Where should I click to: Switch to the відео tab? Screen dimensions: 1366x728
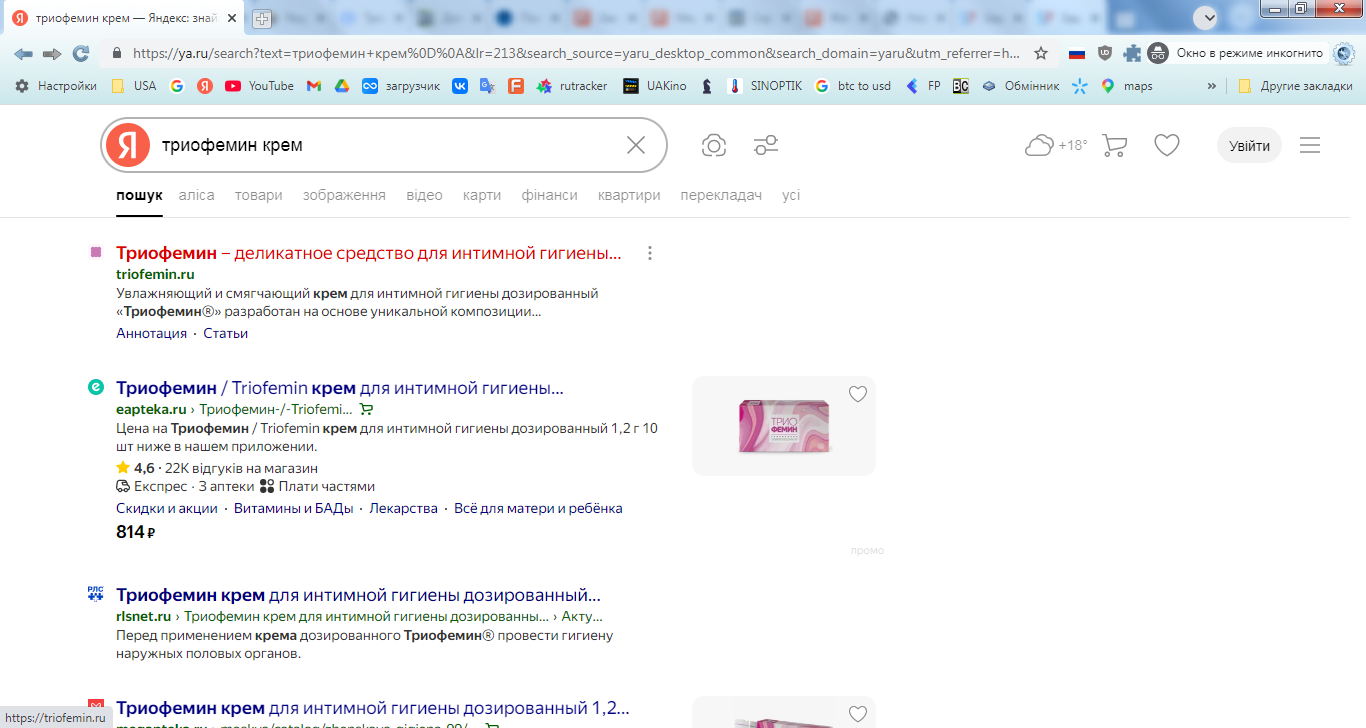click(425, 195)
